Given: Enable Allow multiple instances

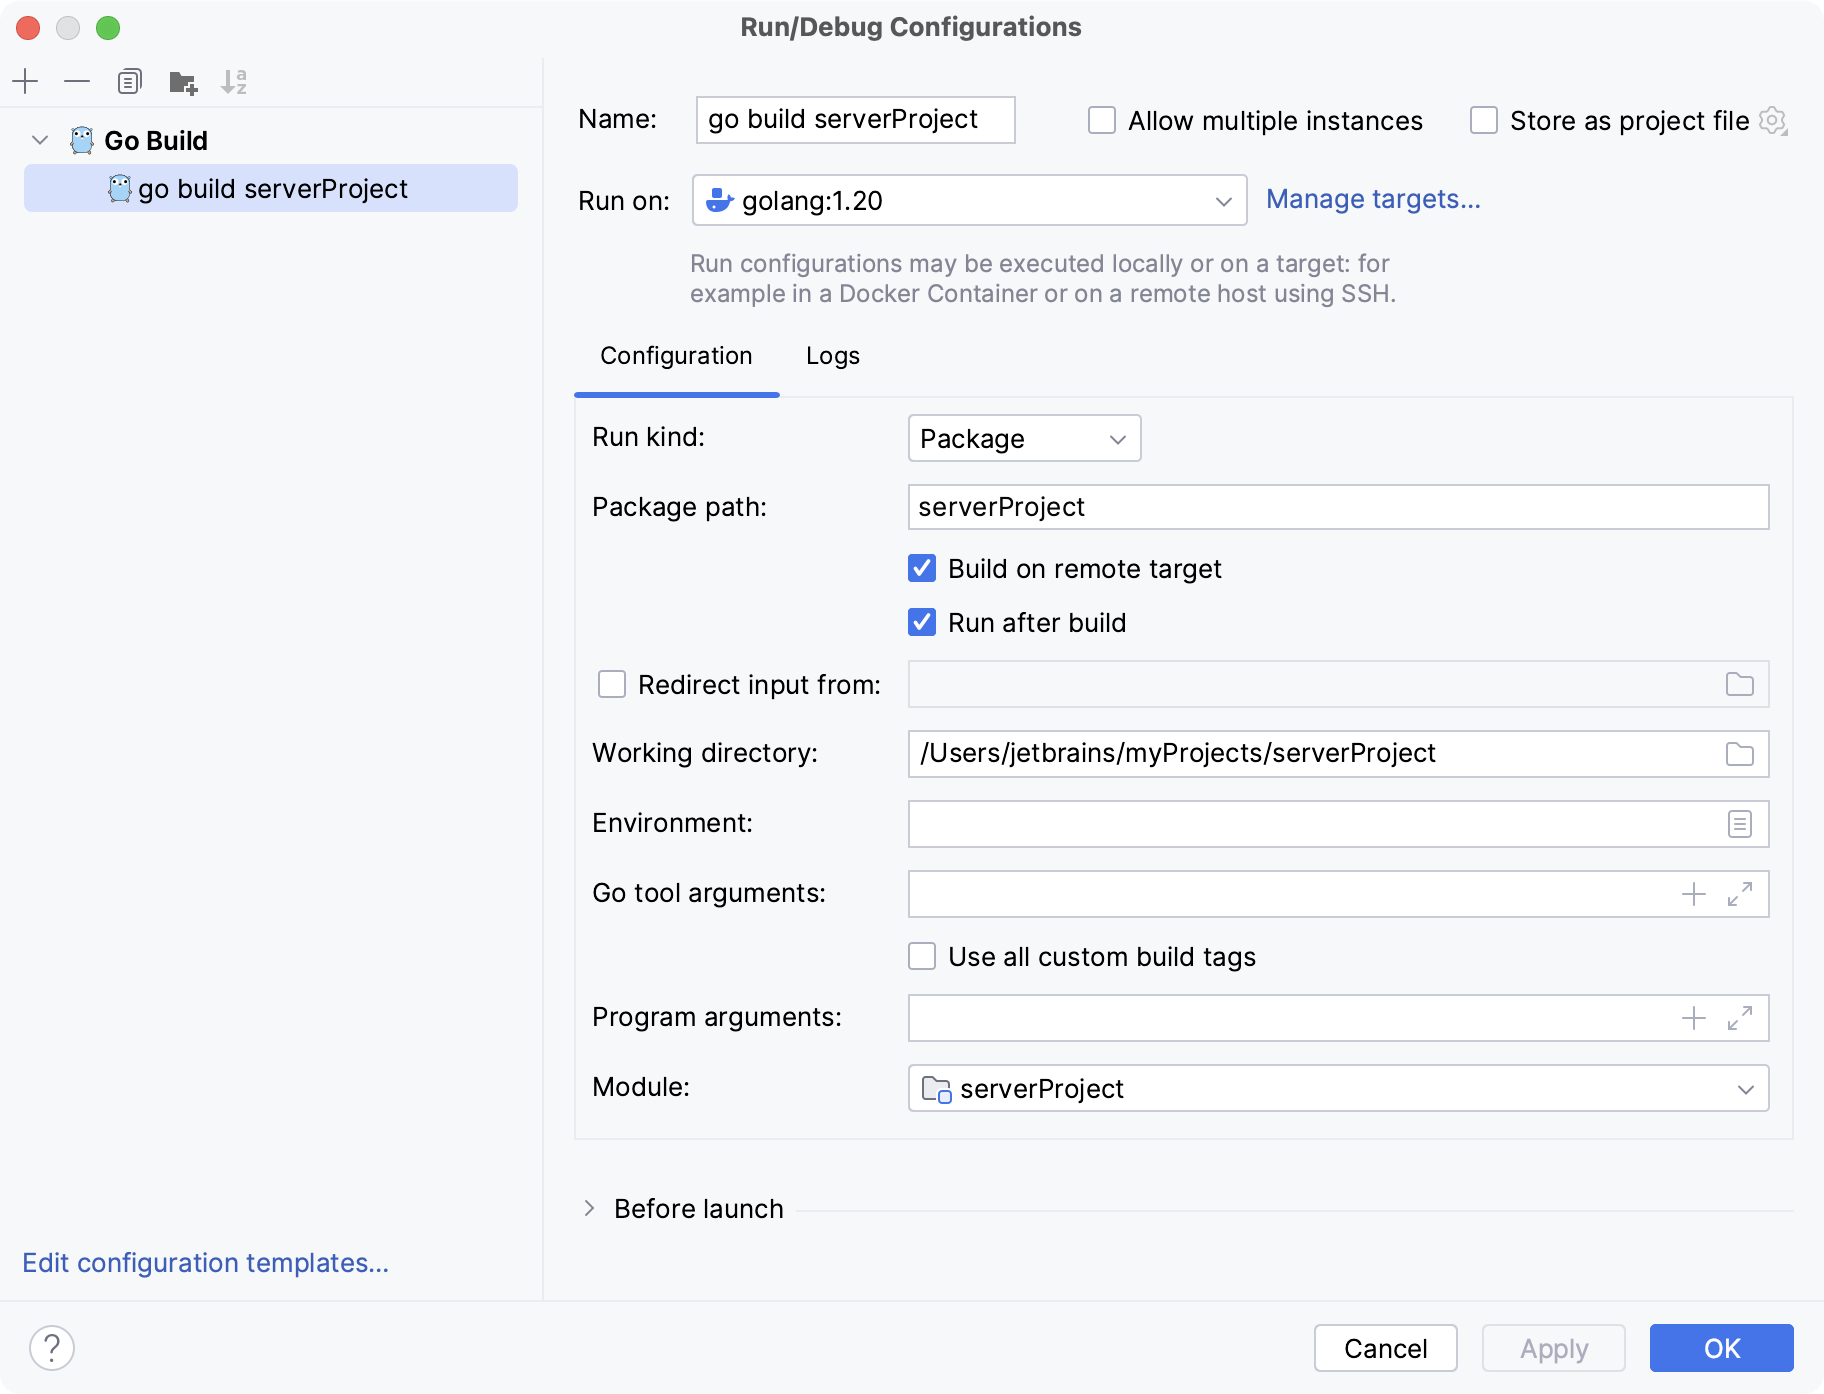Looking at the screenshot, I should [1101, 120].
